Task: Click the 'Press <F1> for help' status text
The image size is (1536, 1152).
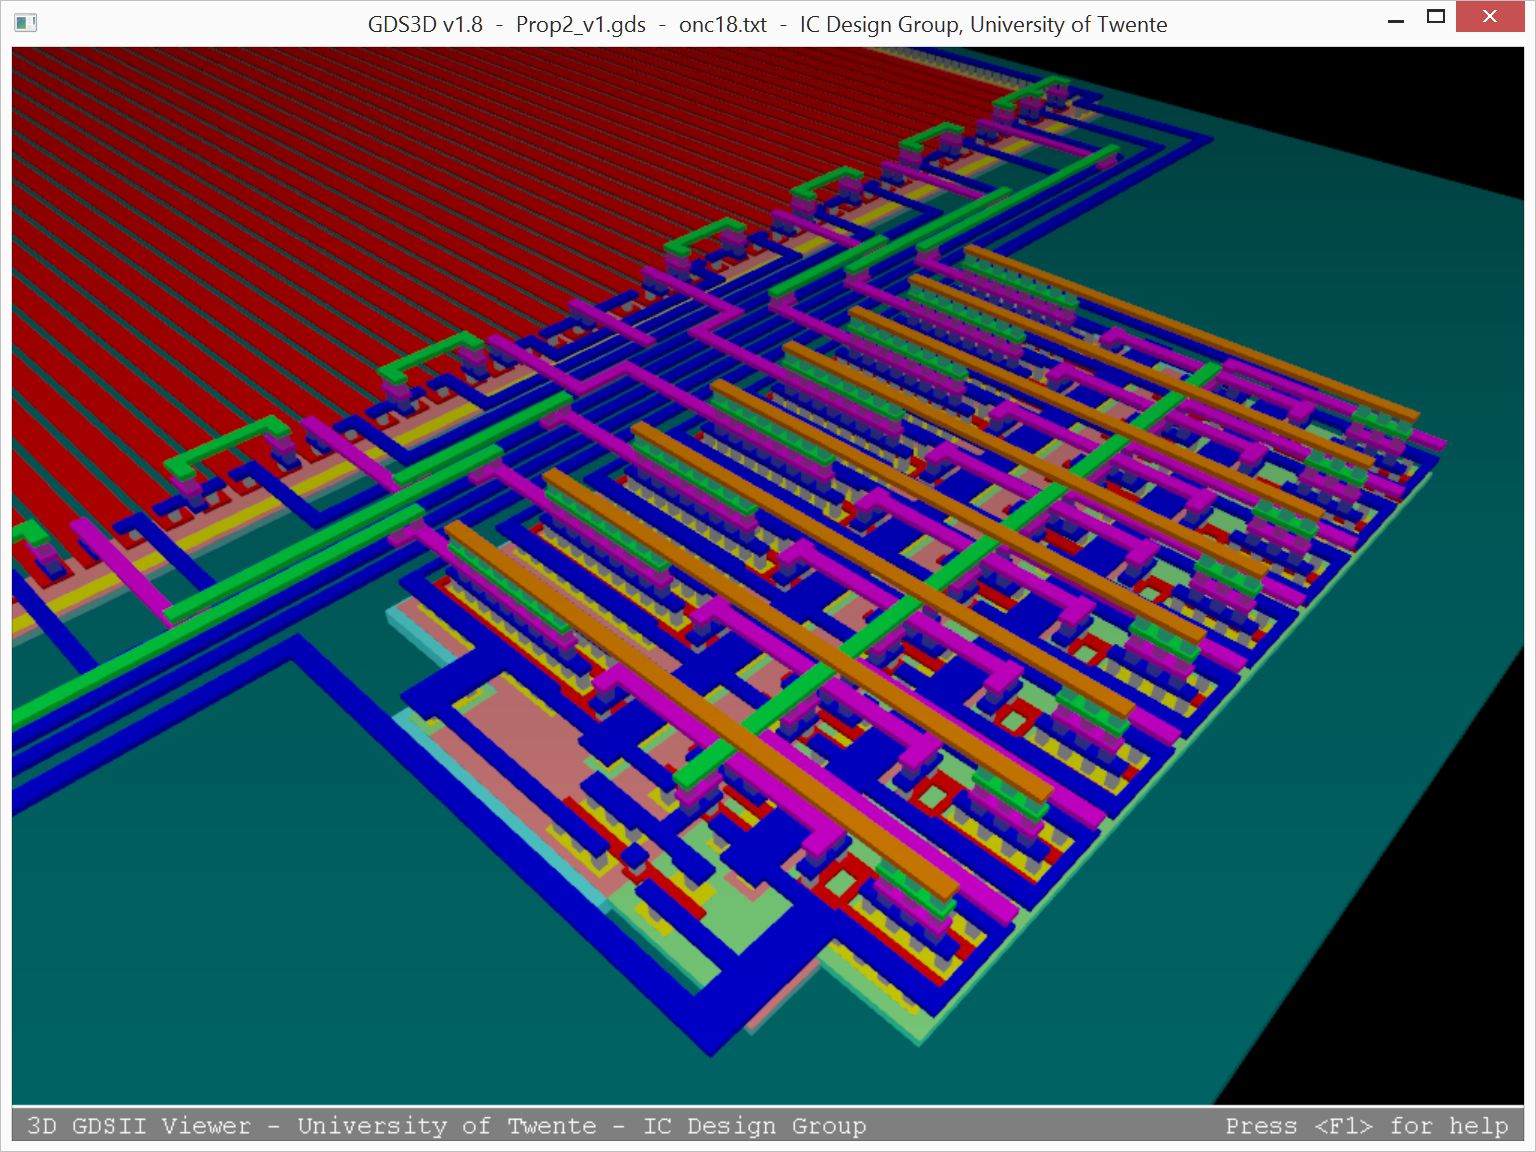Action: click(1366, 1126)
